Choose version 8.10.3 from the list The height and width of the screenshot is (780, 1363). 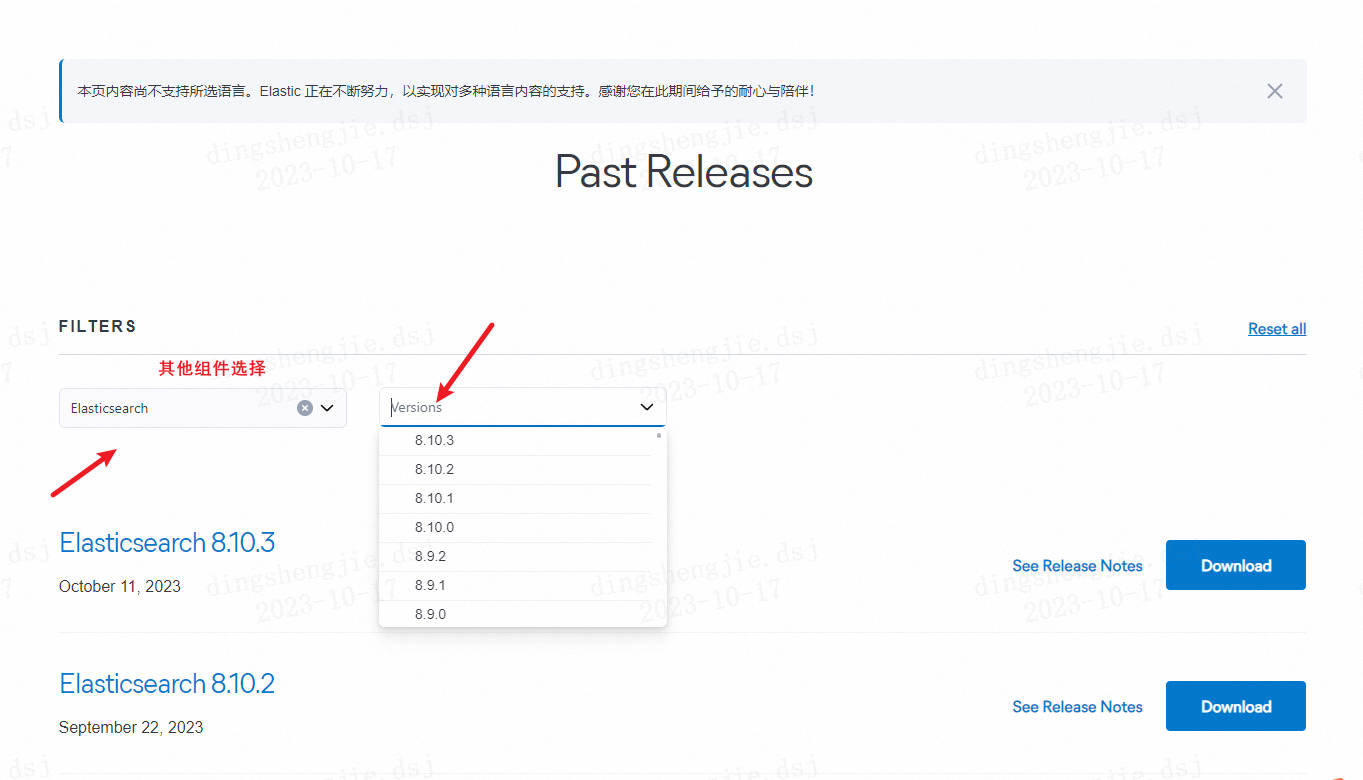click(x=515, y=440)
